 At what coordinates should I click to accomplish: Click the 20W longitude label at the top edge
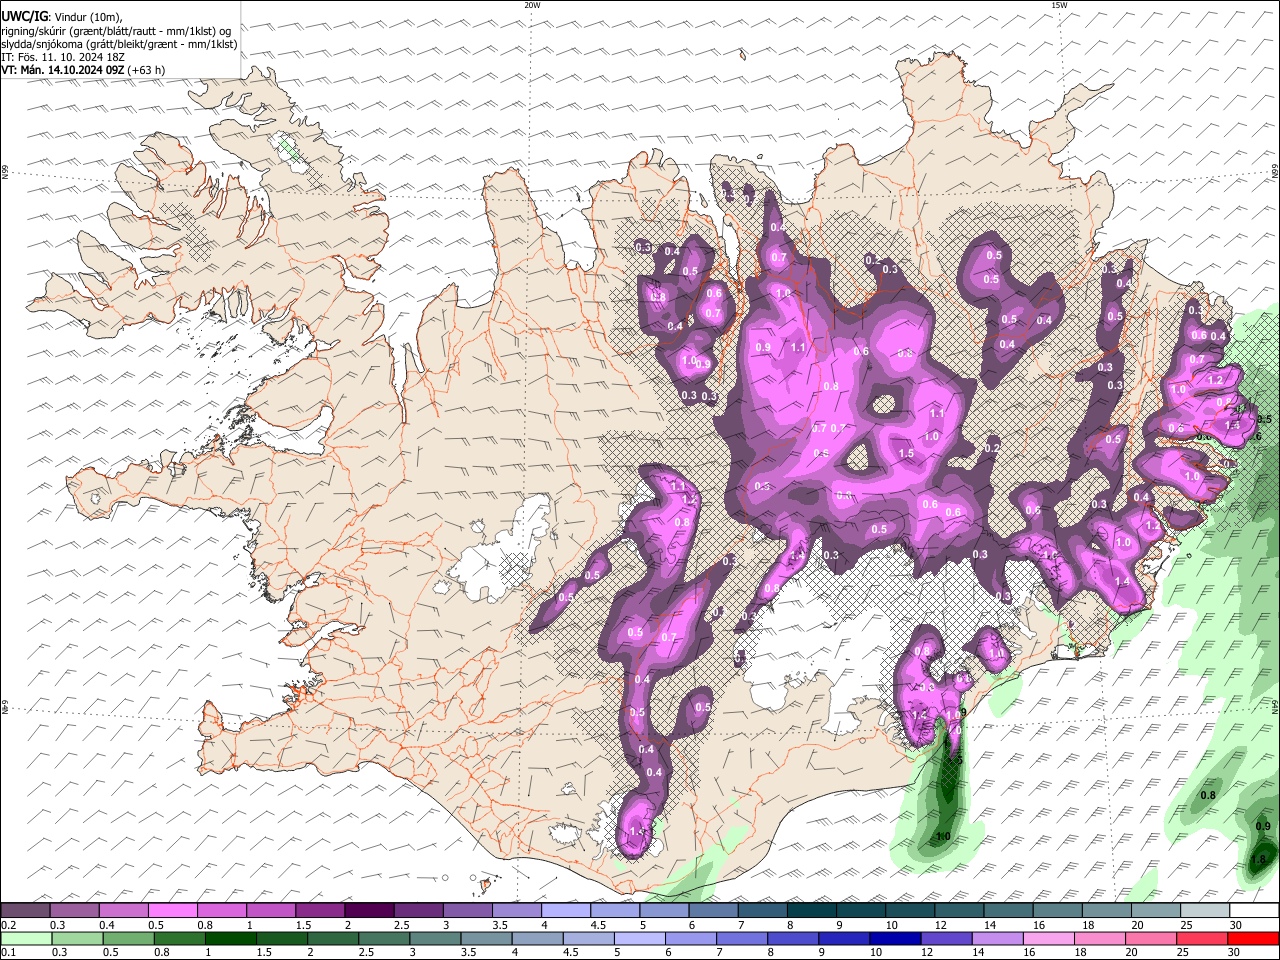[x=532, y=5]
